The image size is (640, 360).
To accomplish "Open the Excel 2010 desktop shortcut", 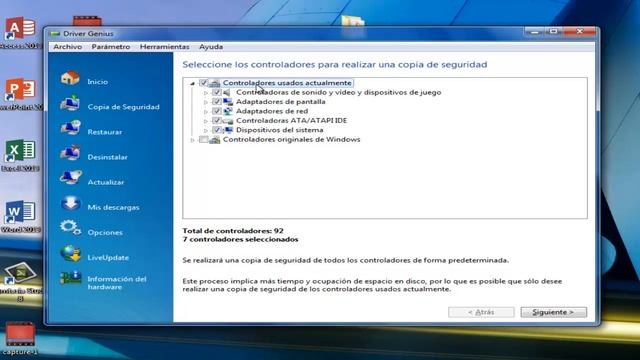I will point(20,156).
